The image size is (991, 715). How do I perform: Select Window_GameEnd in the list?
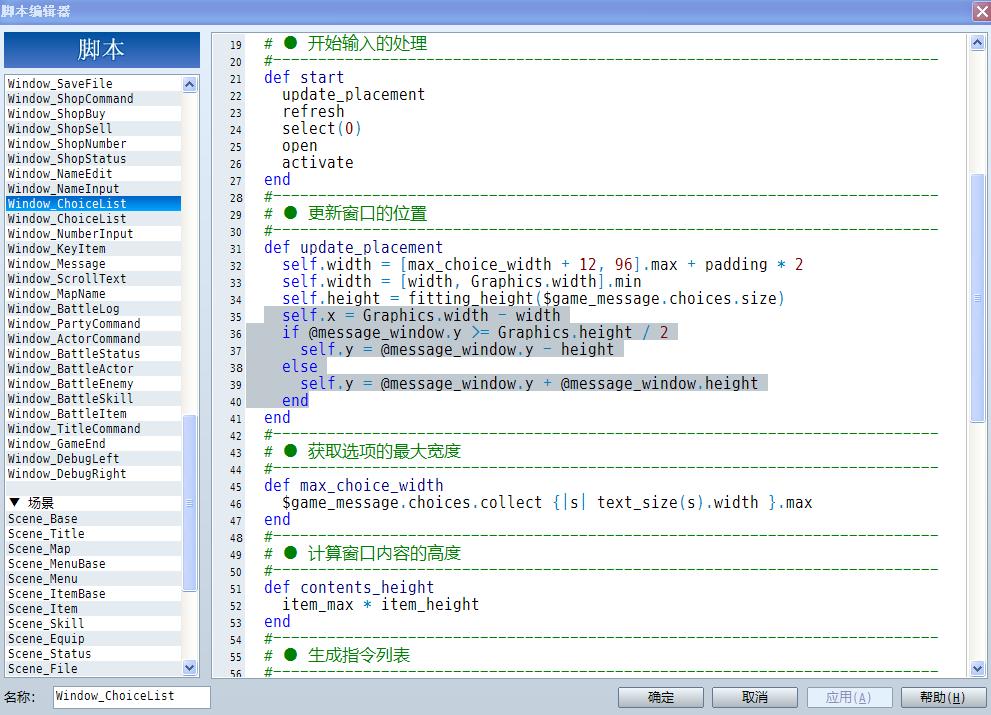coord(94,444)
